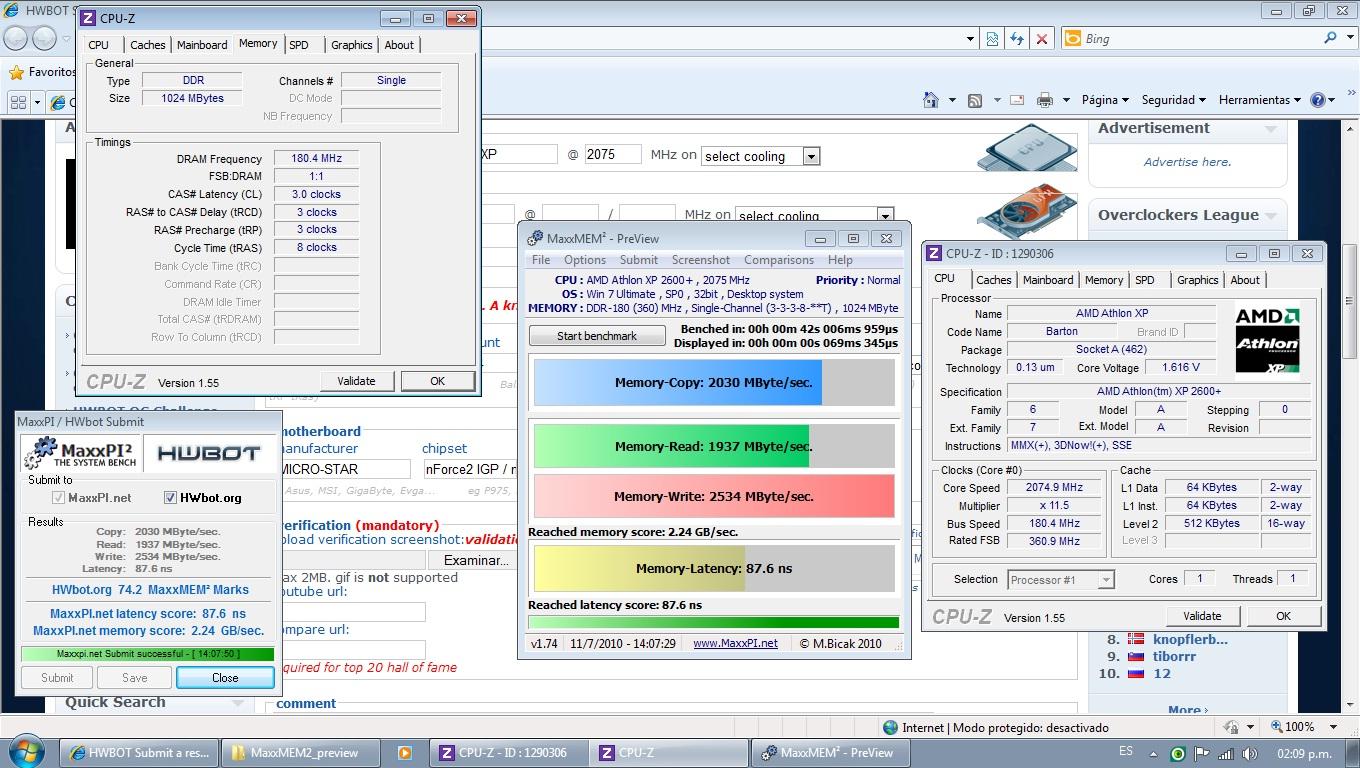Open Mainboard tab in CPU-Z ID 1290306
1360x768 pixels.
1048,280
